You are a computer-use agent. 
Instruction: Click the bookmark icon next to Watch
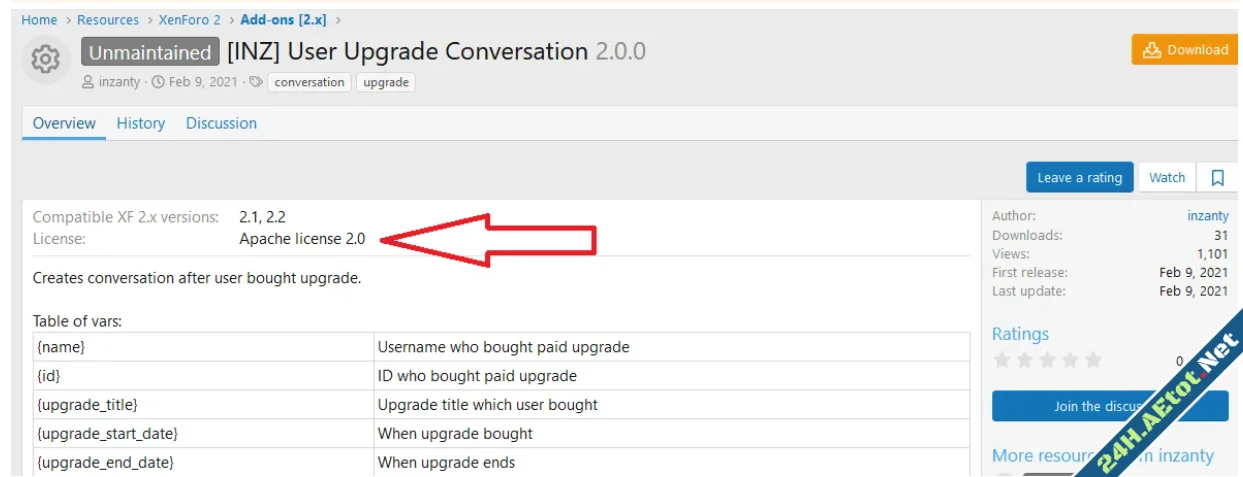tap(1217, 178)
